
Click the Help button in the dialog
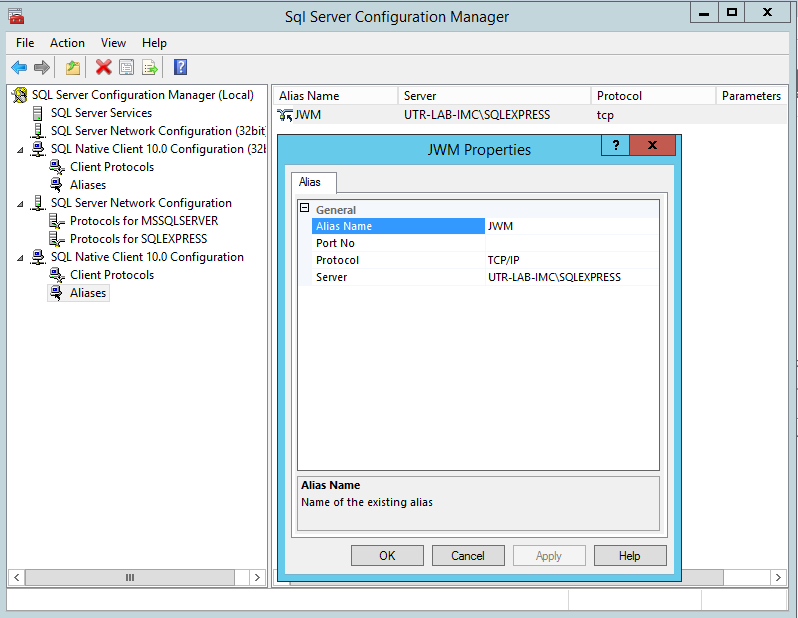point(630,555)
